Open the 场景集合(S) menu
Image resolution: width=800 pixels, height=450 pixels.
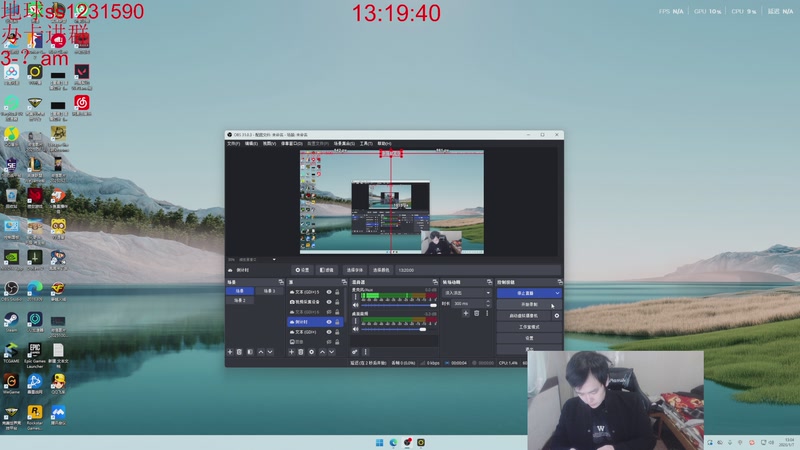click(x=344, y=144)
